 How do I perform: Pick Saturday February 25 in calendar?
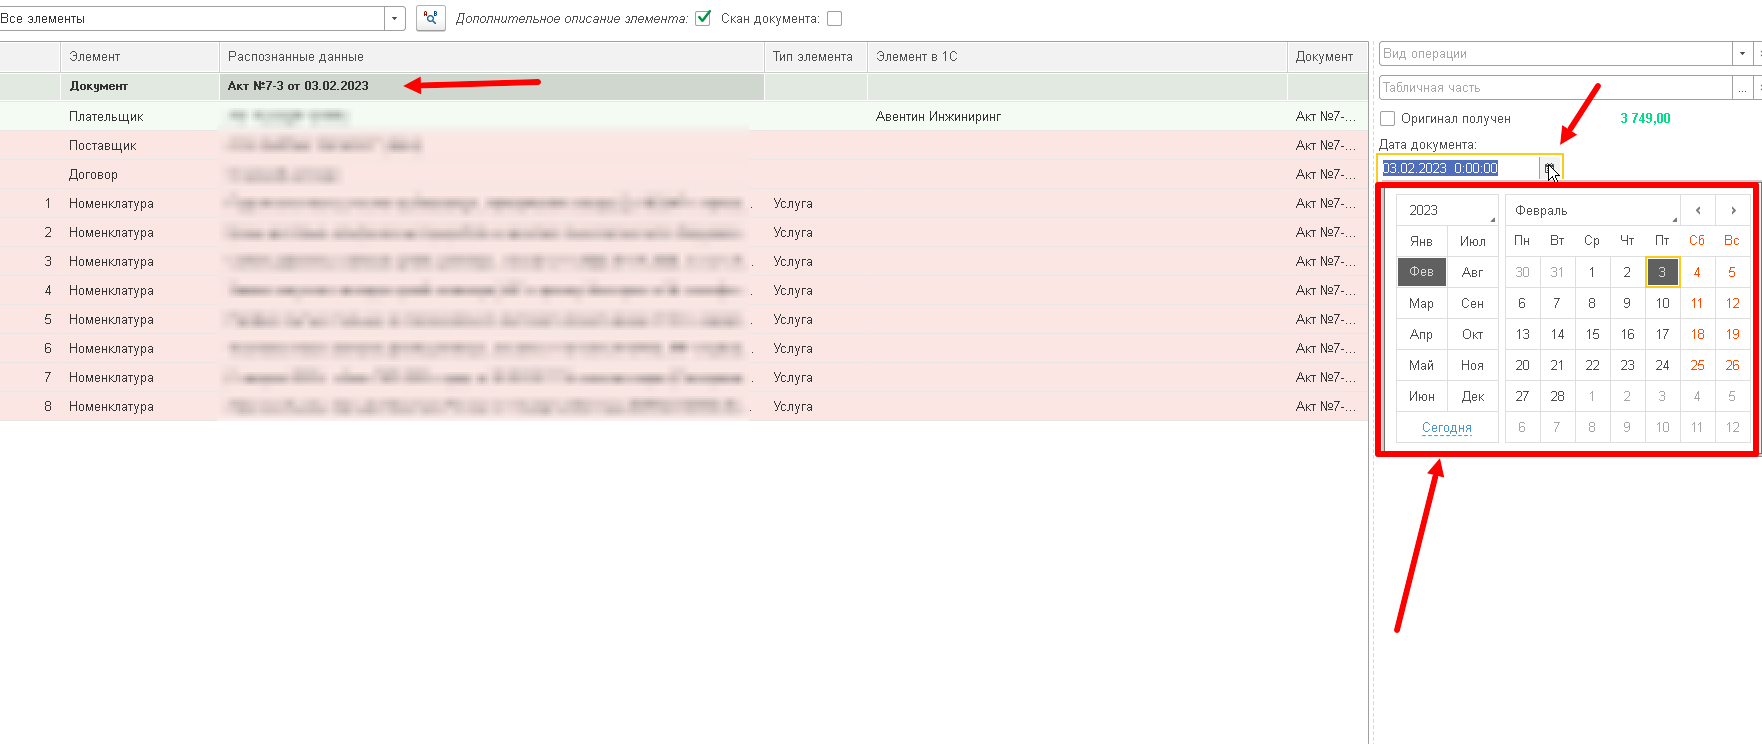coord(1697,365)
